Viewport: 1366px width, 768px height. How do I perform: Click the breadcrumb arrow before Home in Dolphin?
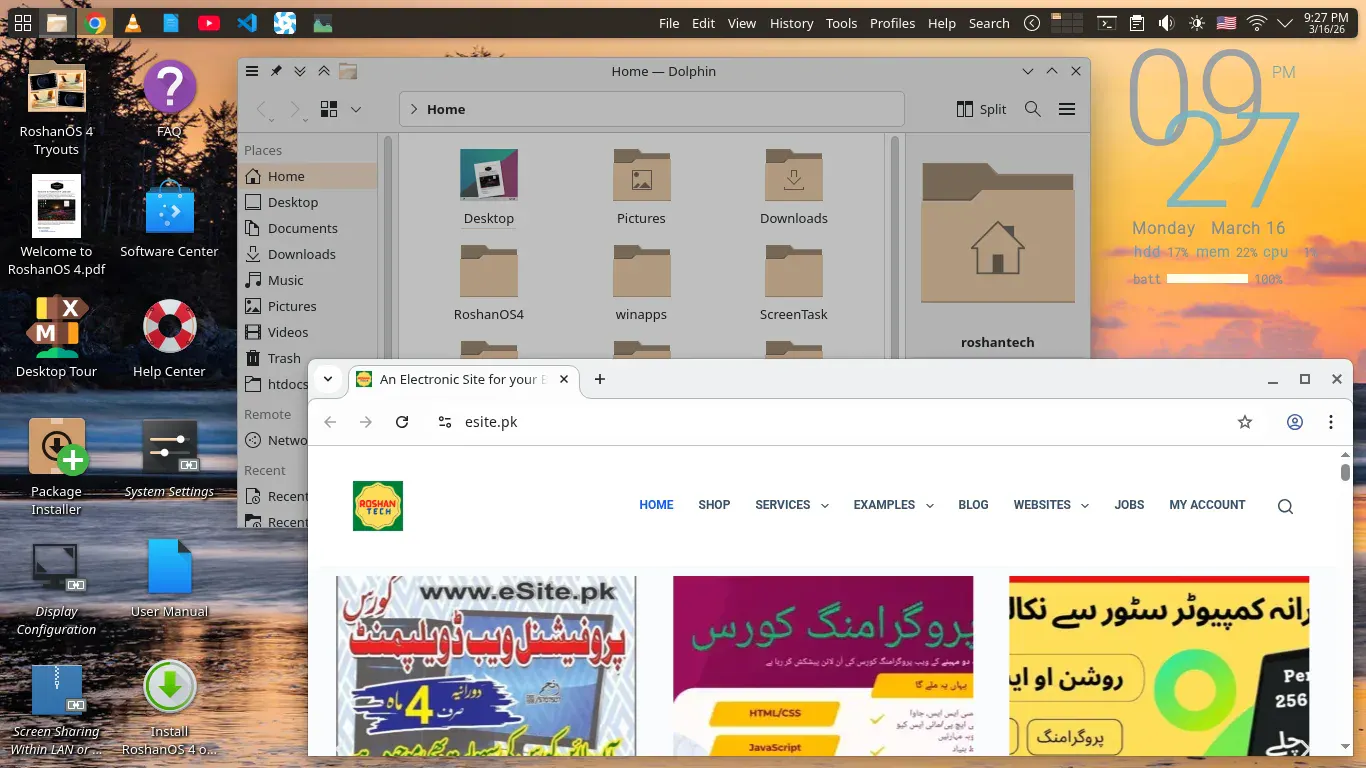[414, 109]
